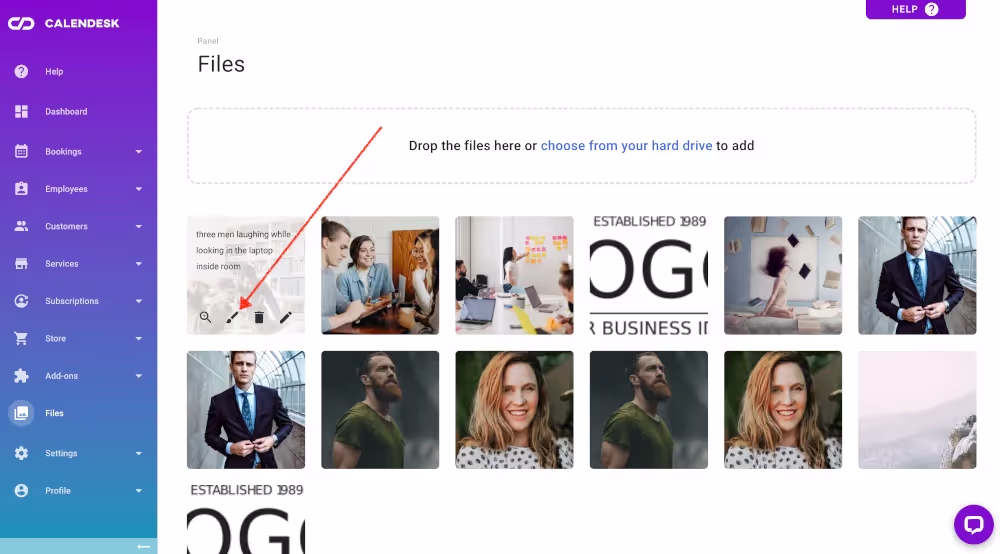The height and width of the screenshot is (554, 1000).
Task: Select the flying books woman thumbnail
Action: tap(783, 275)
